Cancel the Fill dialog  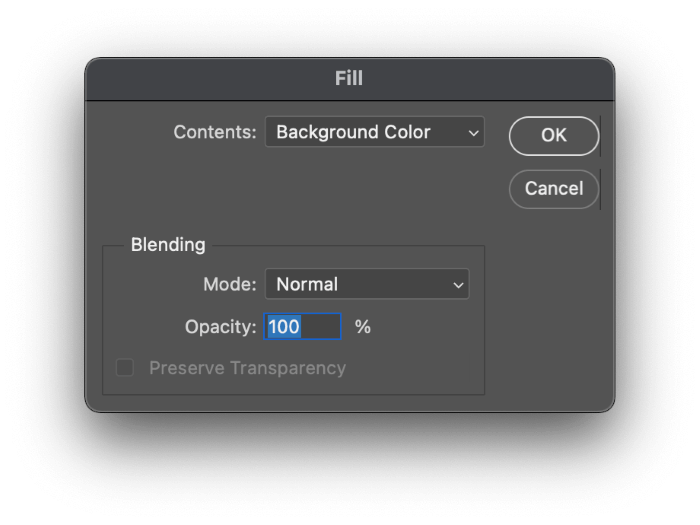pos(553,188)
